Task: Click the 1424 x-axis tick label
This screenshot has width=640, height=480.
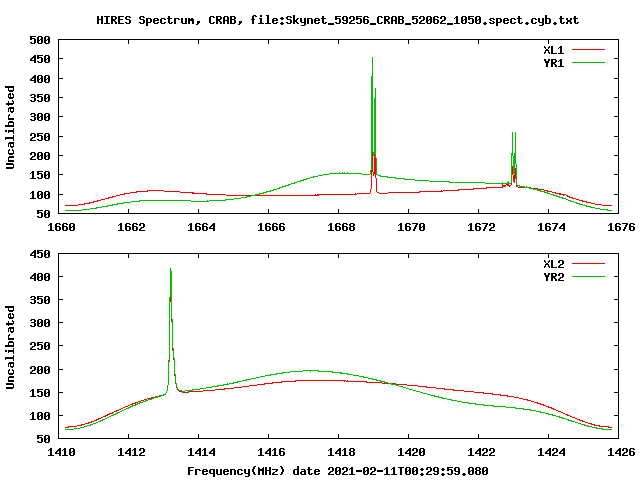Action: pos(551,452)
